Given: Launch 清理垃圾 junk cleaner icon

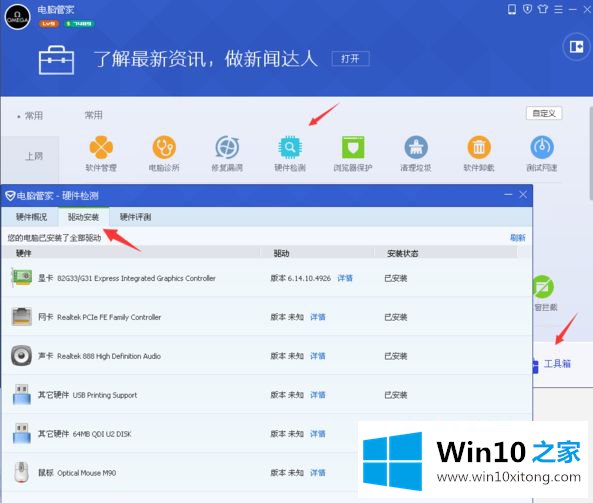Looking at the screenshot, I should tap(416, 147).
